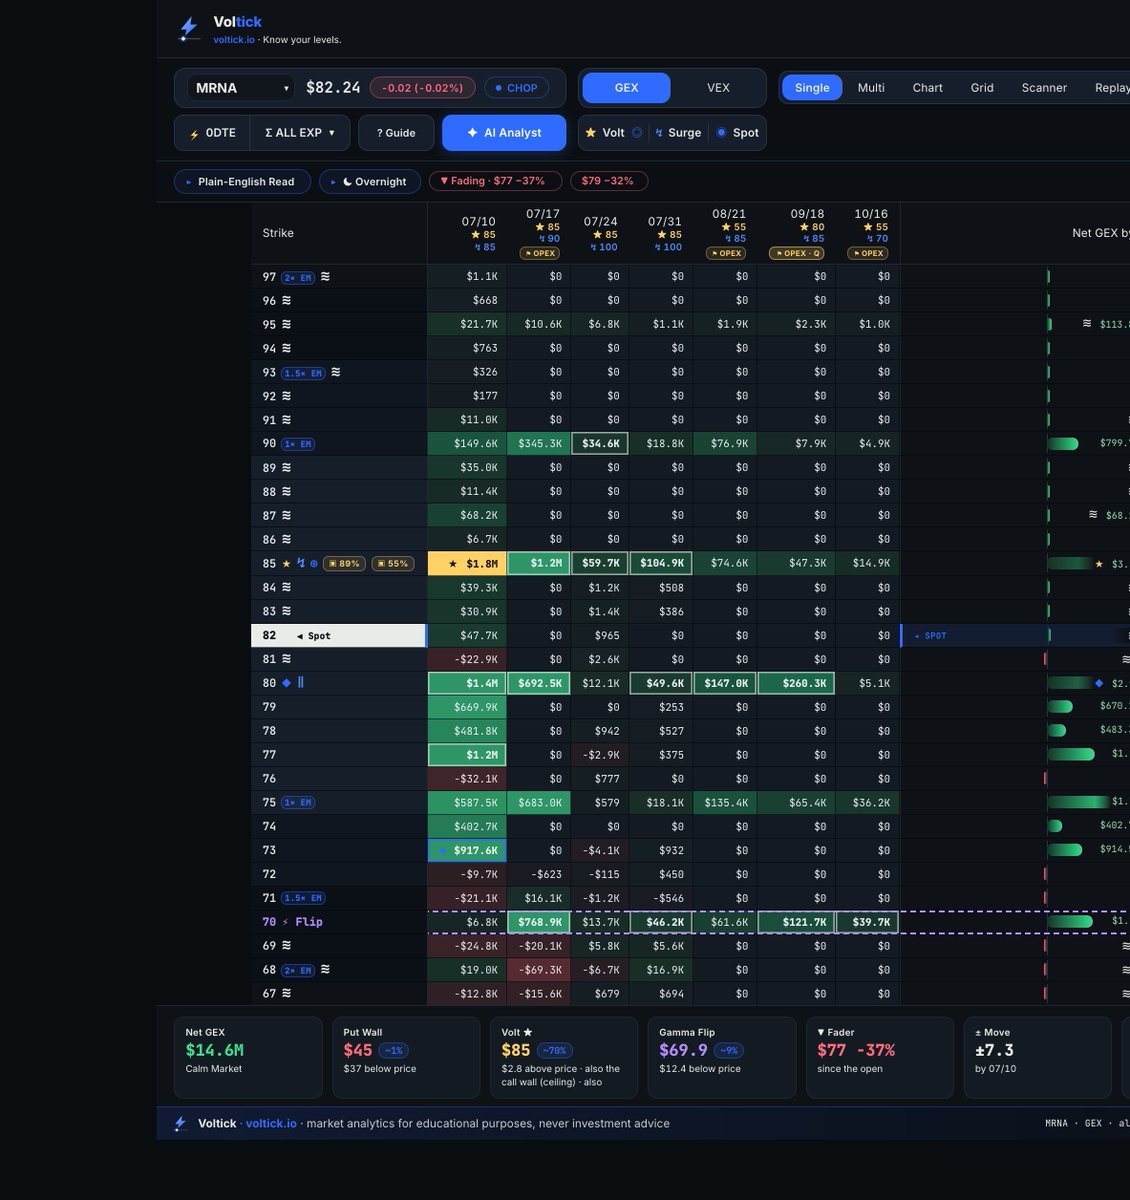Click the 2× EM badge on strike 97

tap(298, 277)
